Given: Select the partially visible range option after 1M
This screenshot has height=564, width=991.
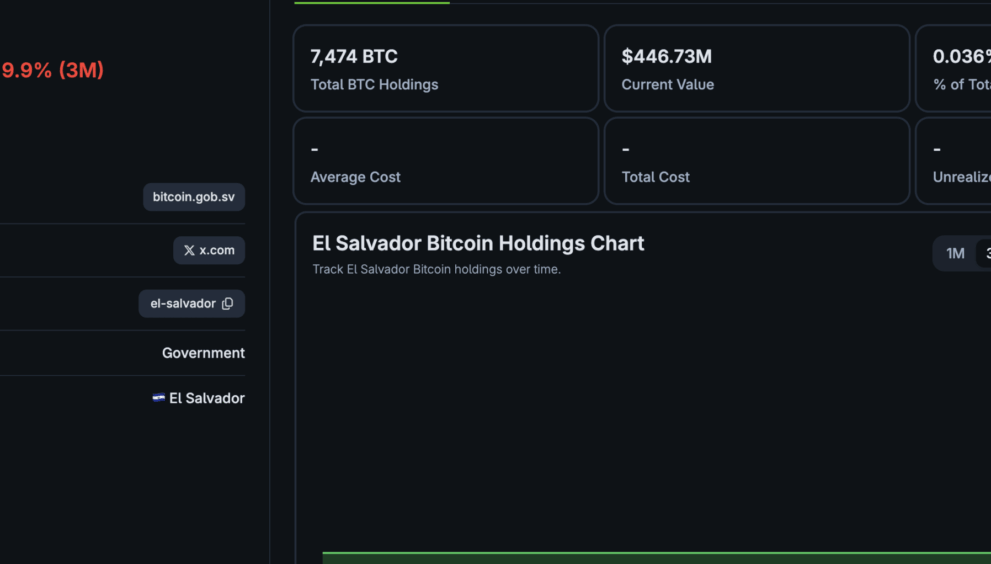Looking at the screenshot, I should [x=985, y=254].
